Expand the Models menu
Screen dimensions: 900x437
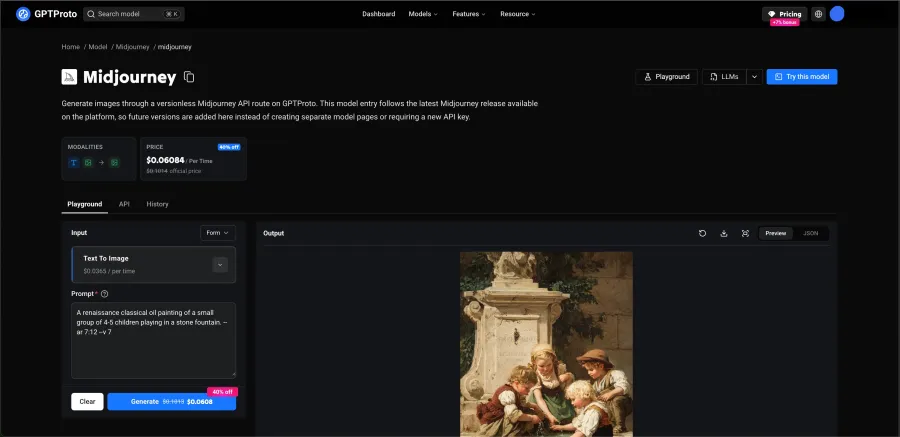423,14
